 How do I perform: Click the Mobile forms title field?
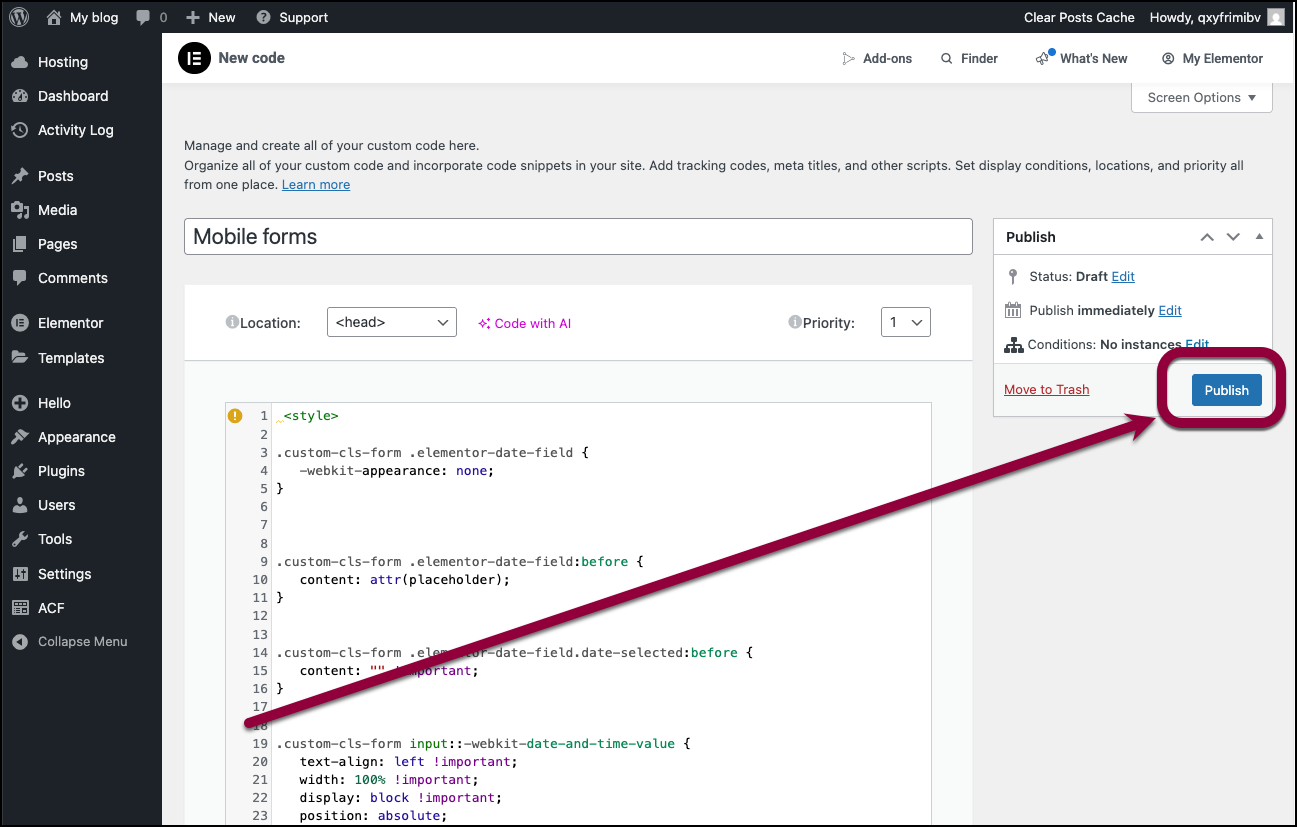pos(578,237)
